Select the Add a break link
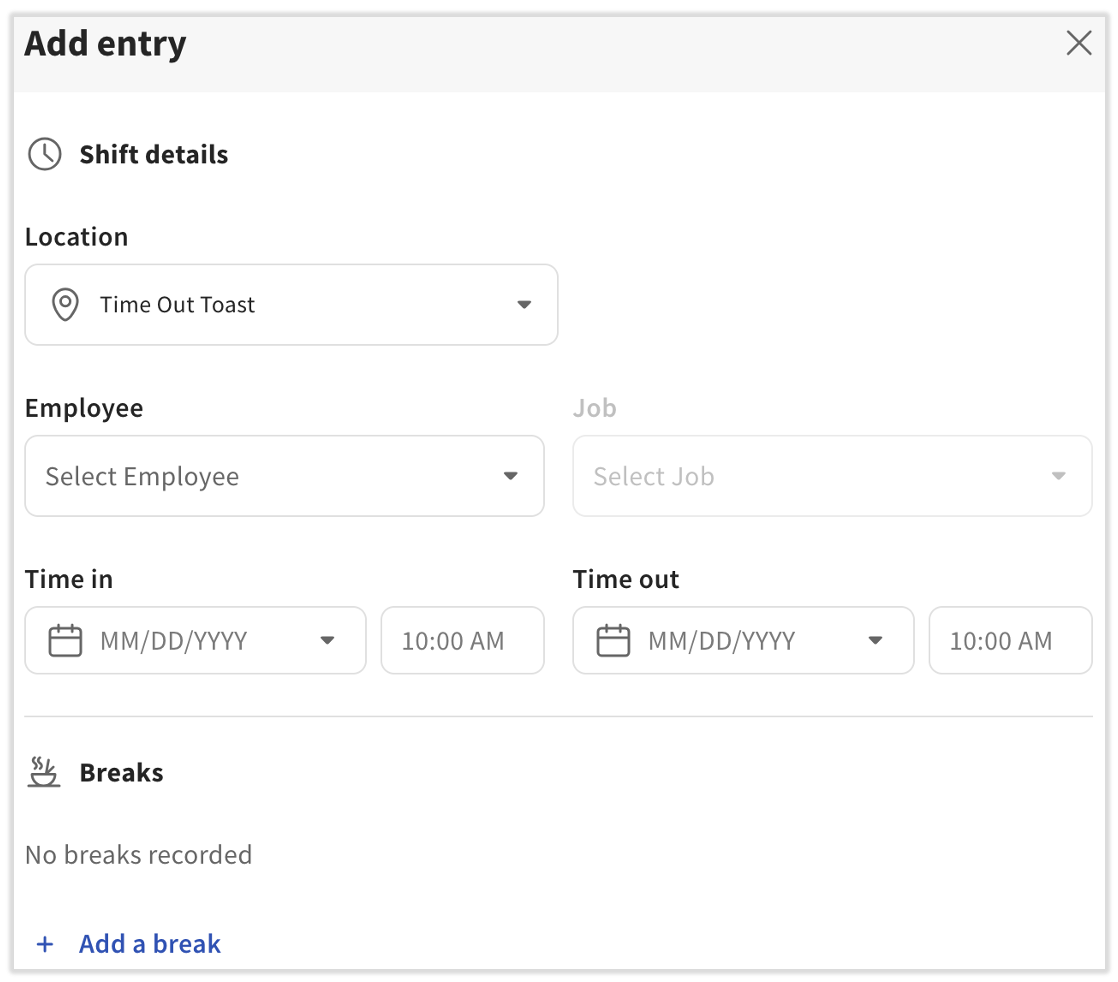Viewport: 1118px width, 982px height. coord(149,943)
